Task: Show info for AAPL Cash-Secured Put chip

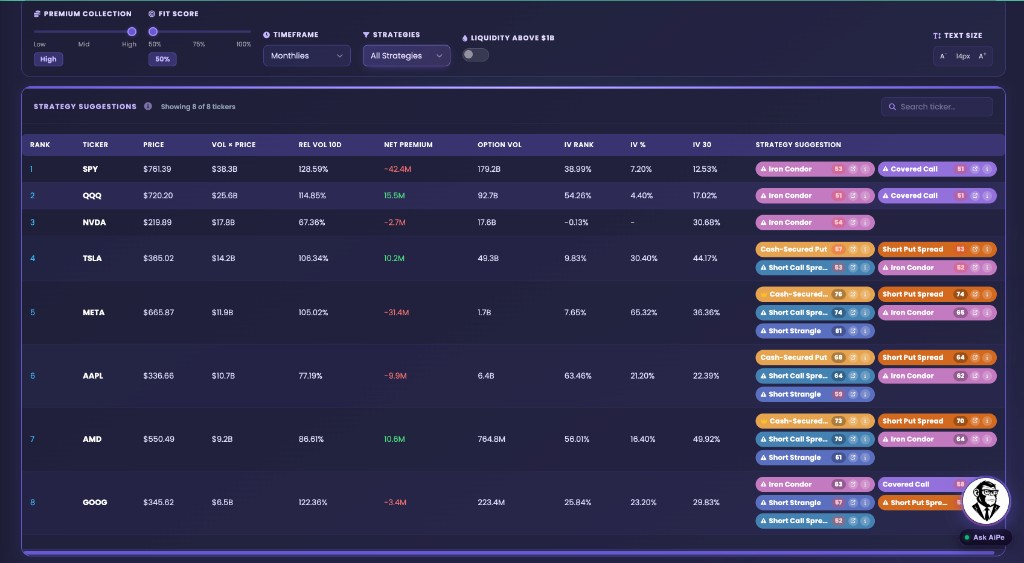Action: 865,358
